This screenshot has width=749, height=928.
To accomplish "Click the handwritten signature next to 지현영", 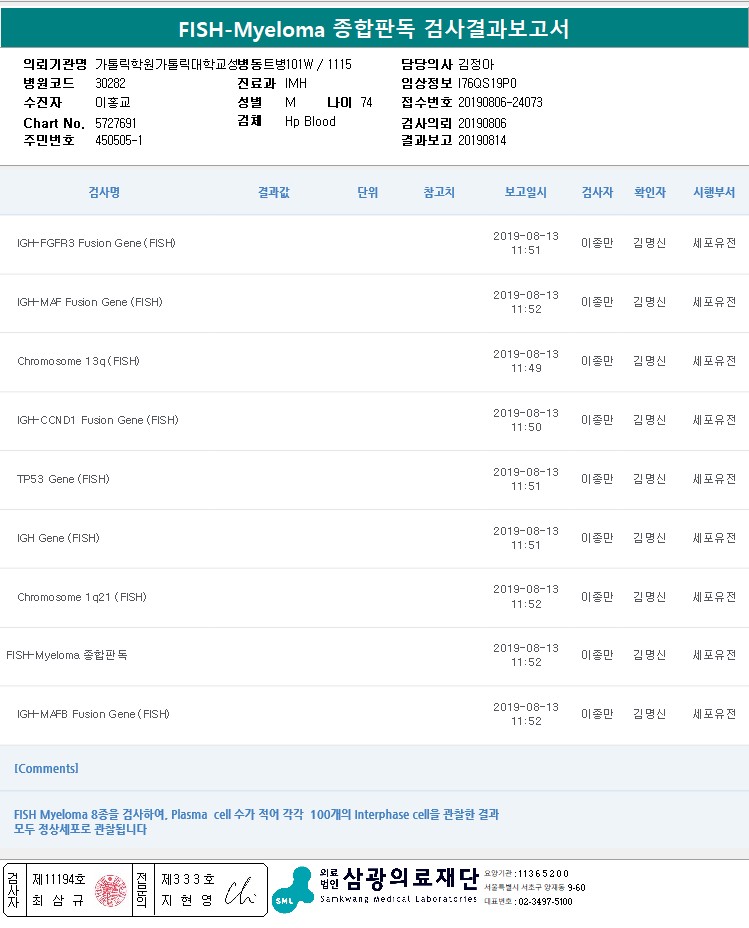I will 240,889.
